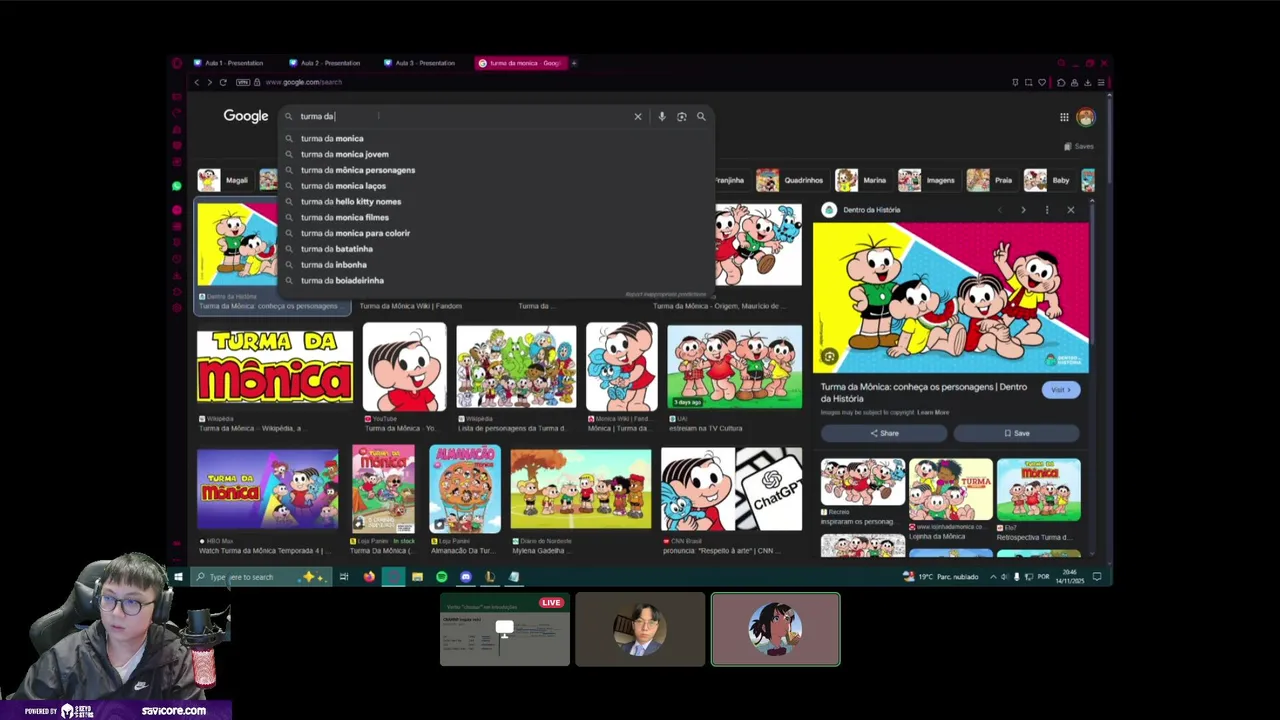Image resolution: width=1280 pixels, height=720 pixels.
Task: Filter images by the Quadrinhos chip
Action: click(791, 180)
